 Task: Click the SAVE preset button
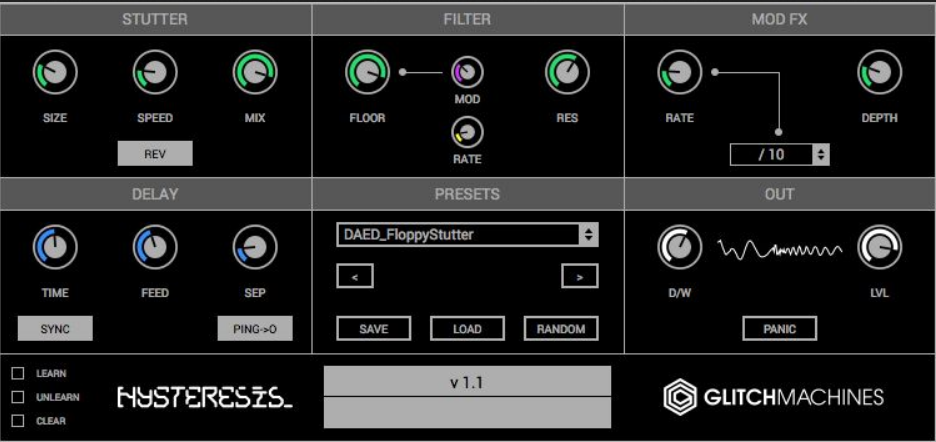[374, 329]
